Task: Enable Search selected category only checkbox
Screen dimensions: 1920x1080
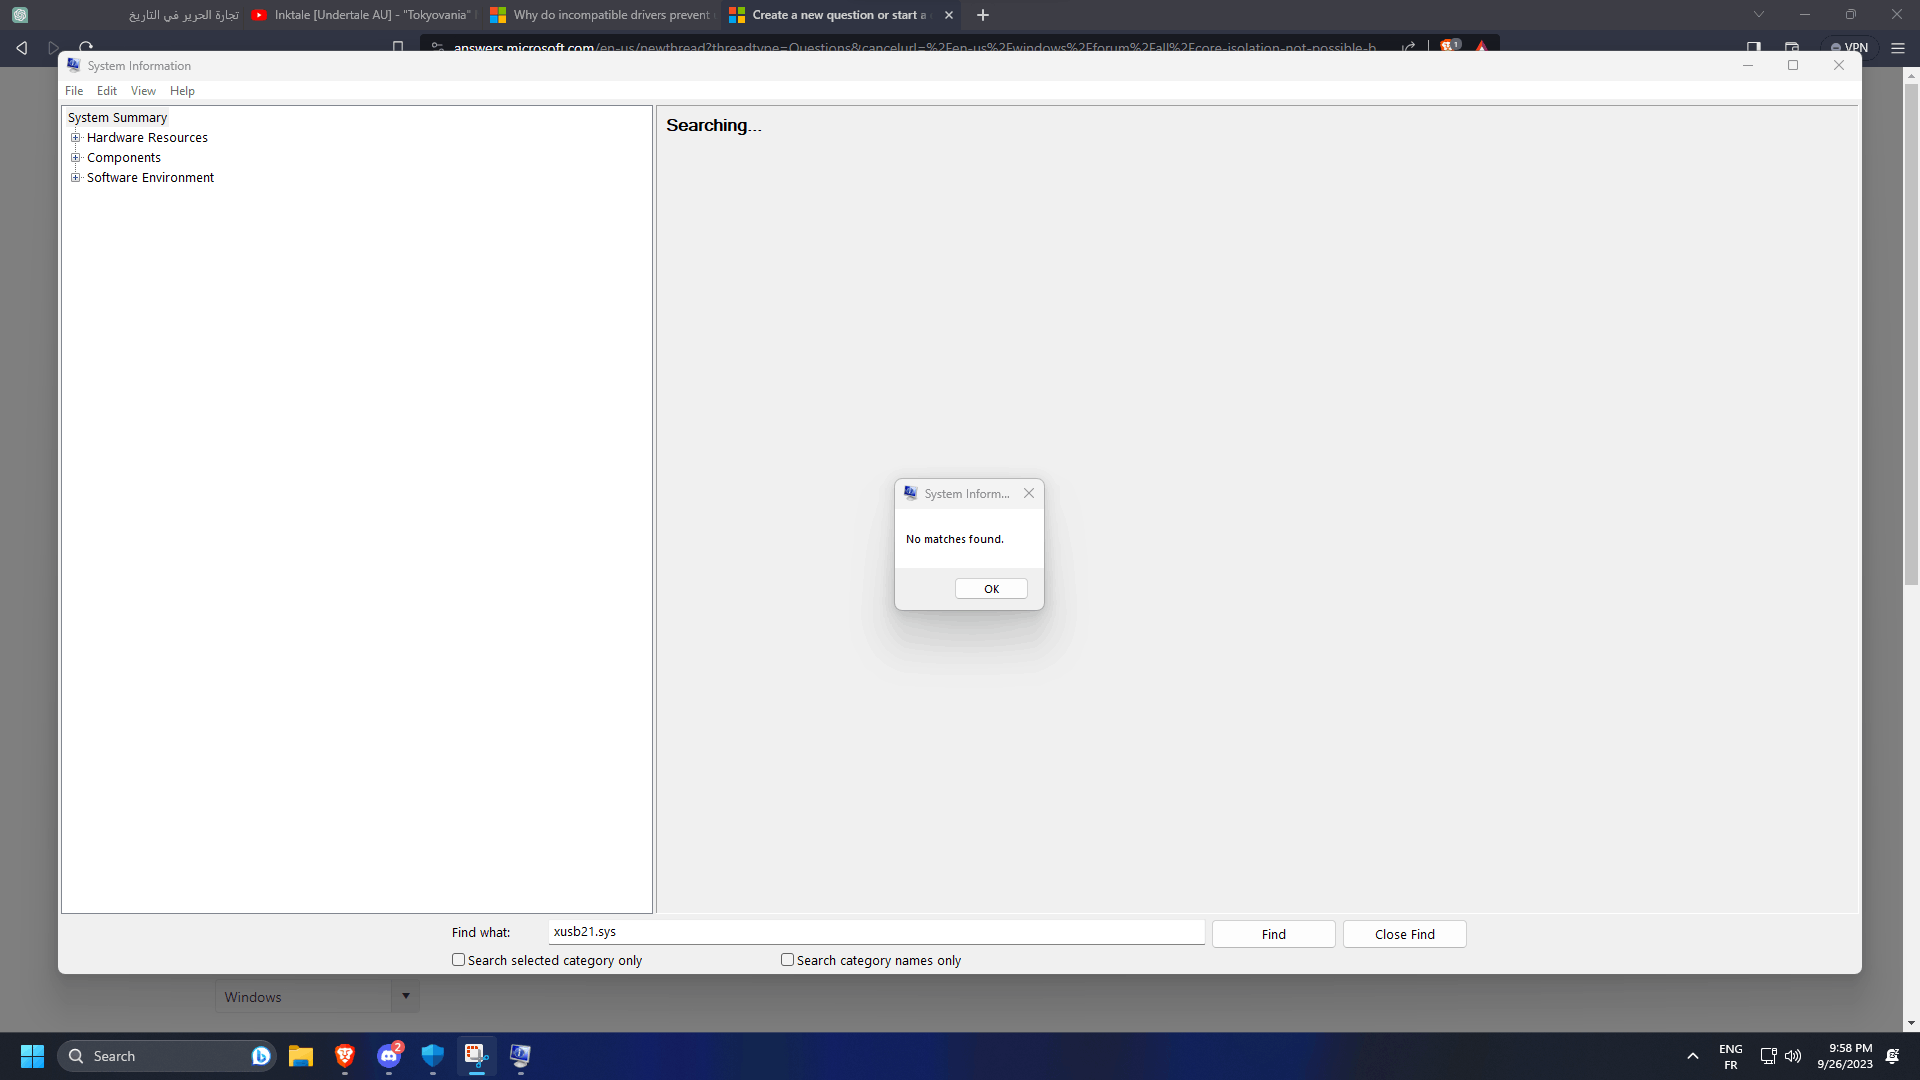Action: pyautogui.click(x=459, y=960)
